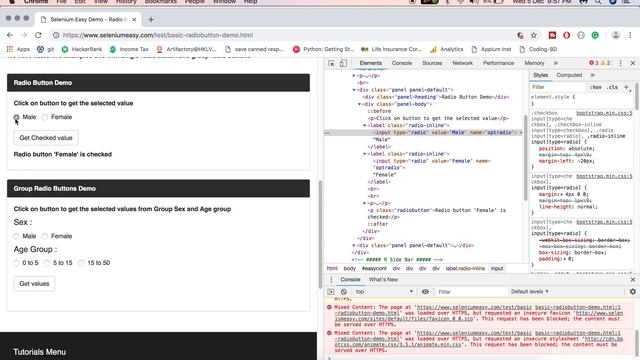Screen dimensions: 640x360
Task: Show more DevTools tabs
Action: click(x=556, y=63)
